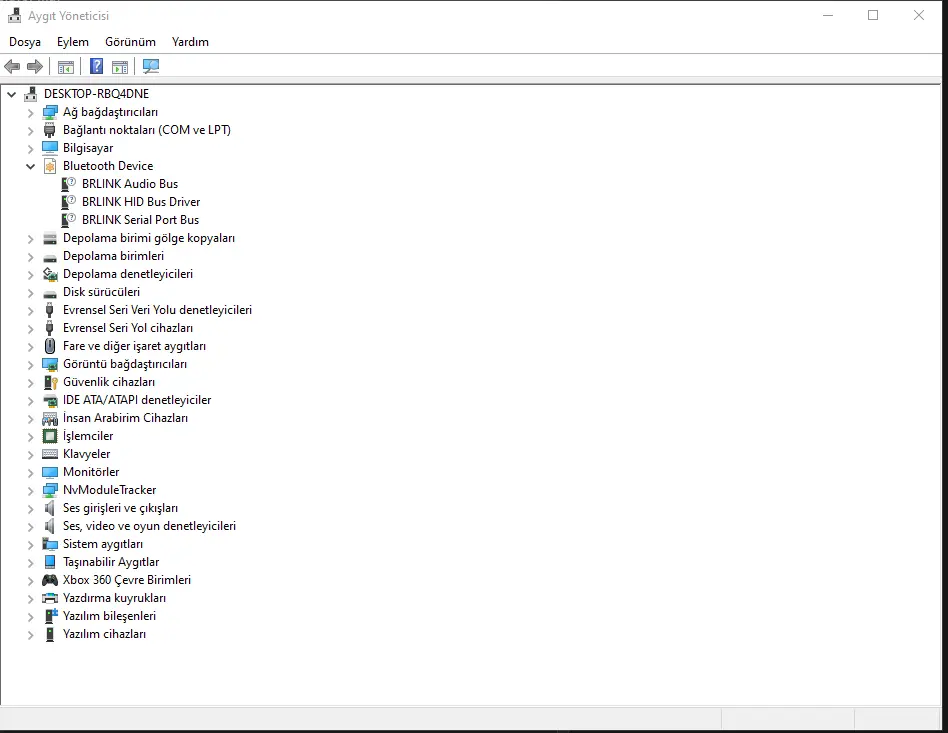The image size is (948, 733).
Task: Open the Görünüm menu
Action: [130, 42]
